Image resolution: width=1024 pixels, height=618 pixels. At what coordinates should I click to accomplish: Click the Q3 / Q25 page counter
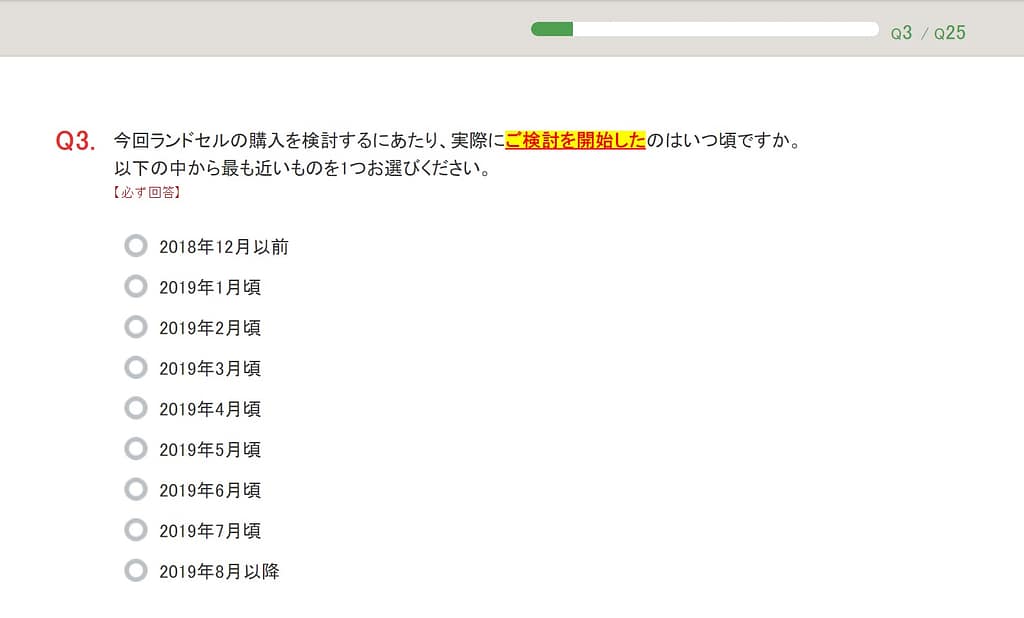click(928, 33)
